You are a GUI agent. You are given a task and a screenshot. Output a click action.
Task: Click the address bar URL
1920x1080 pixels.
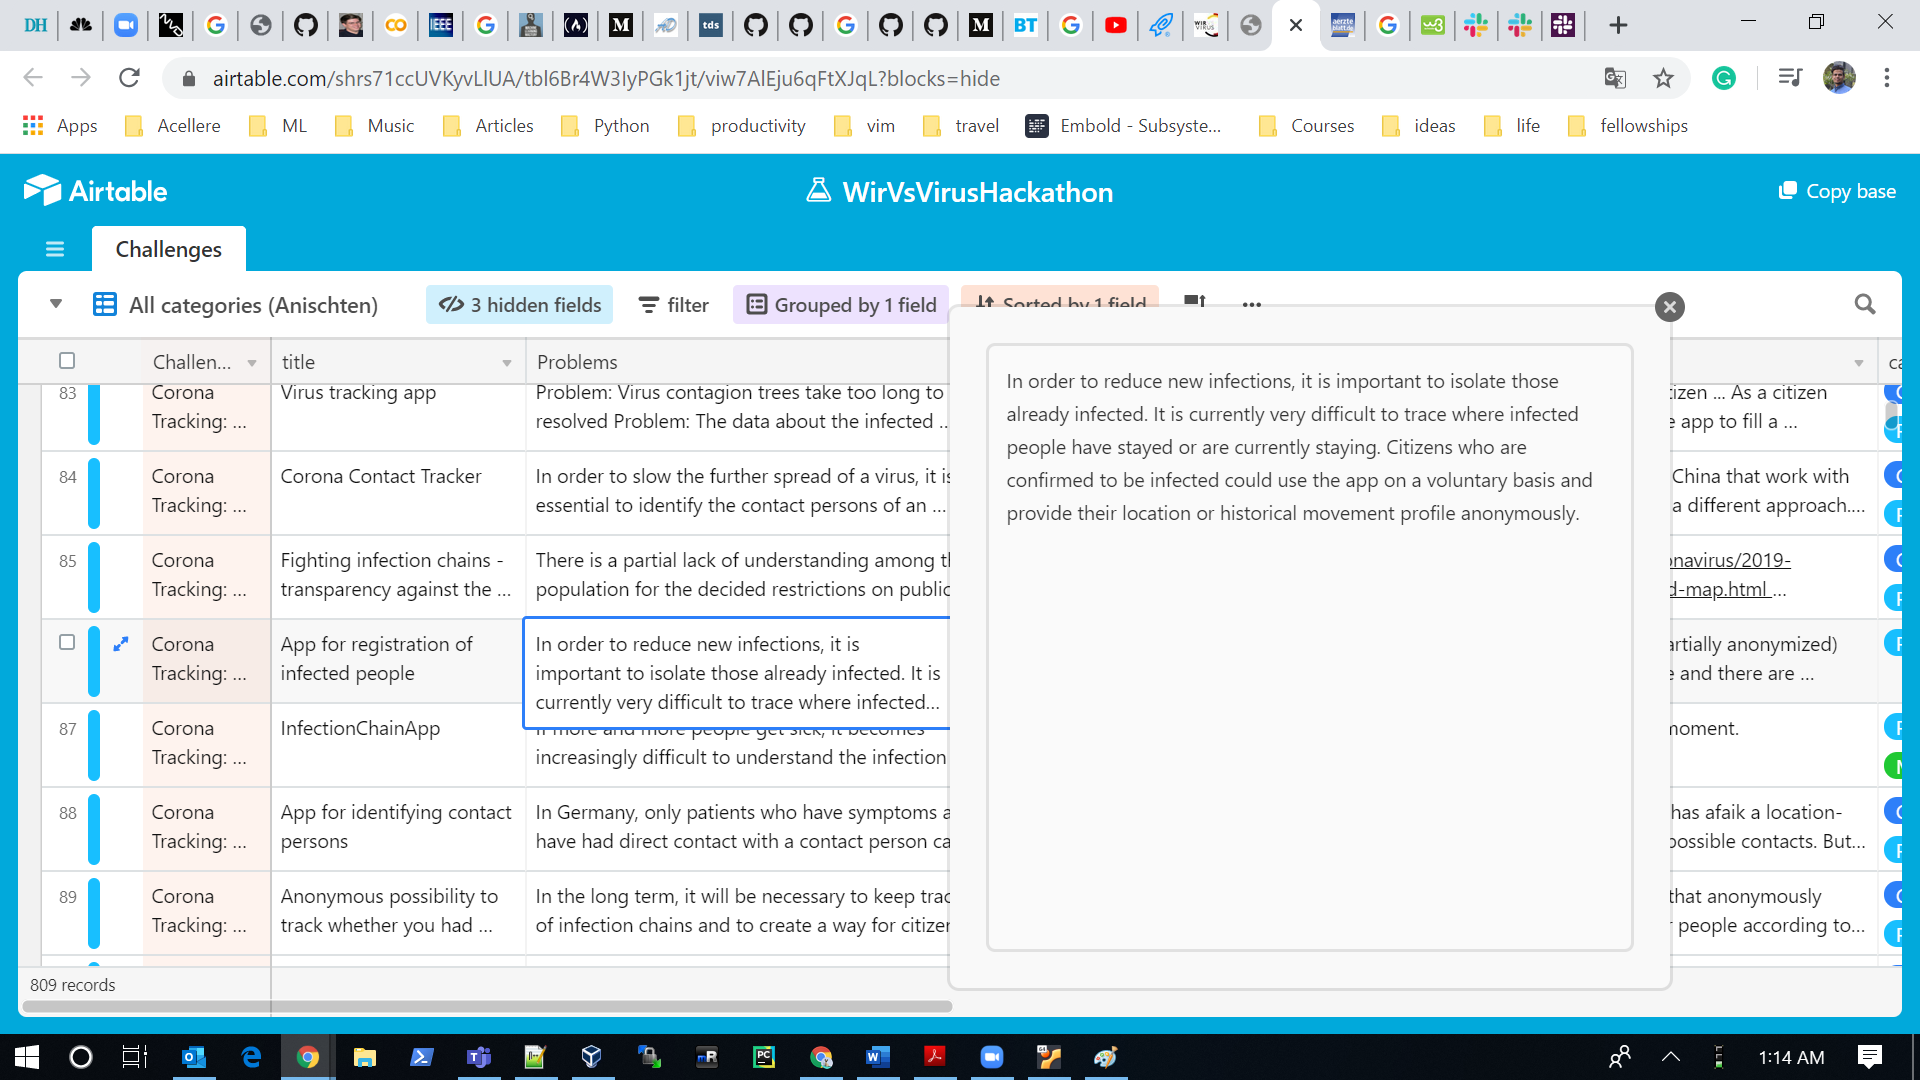coord(606,78)
